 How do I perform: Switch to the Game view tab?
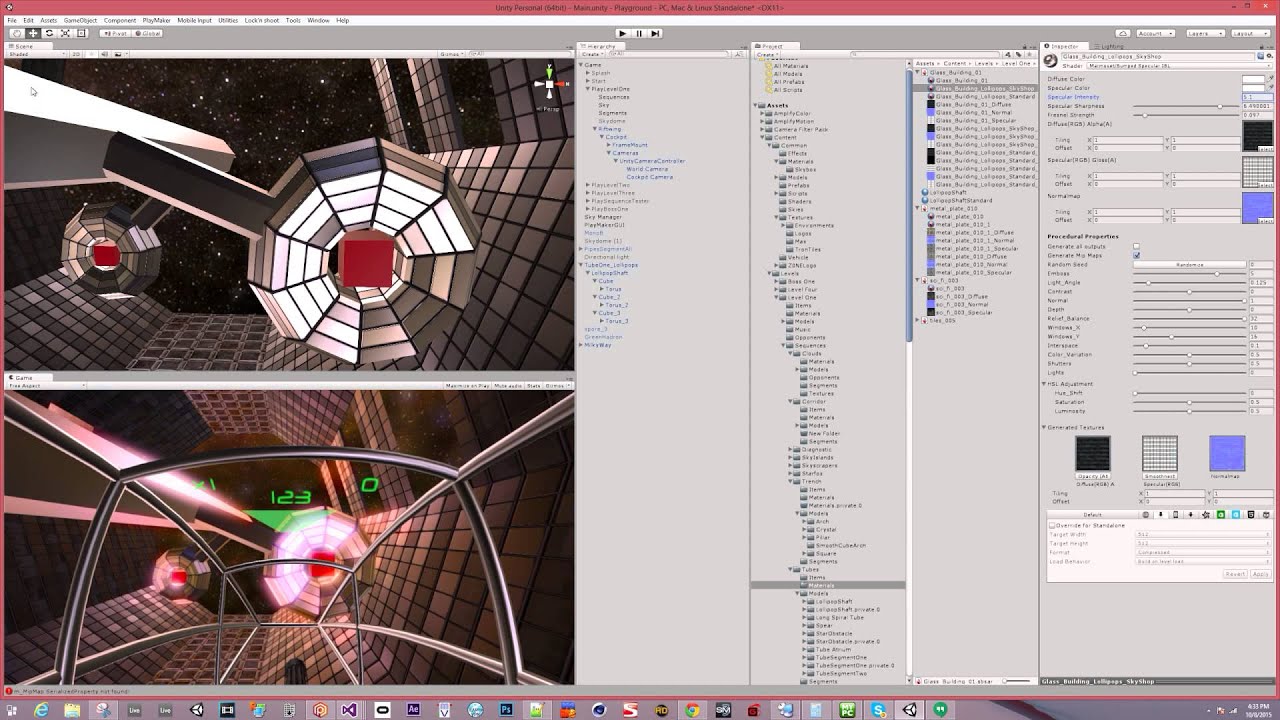click(22, 377)
